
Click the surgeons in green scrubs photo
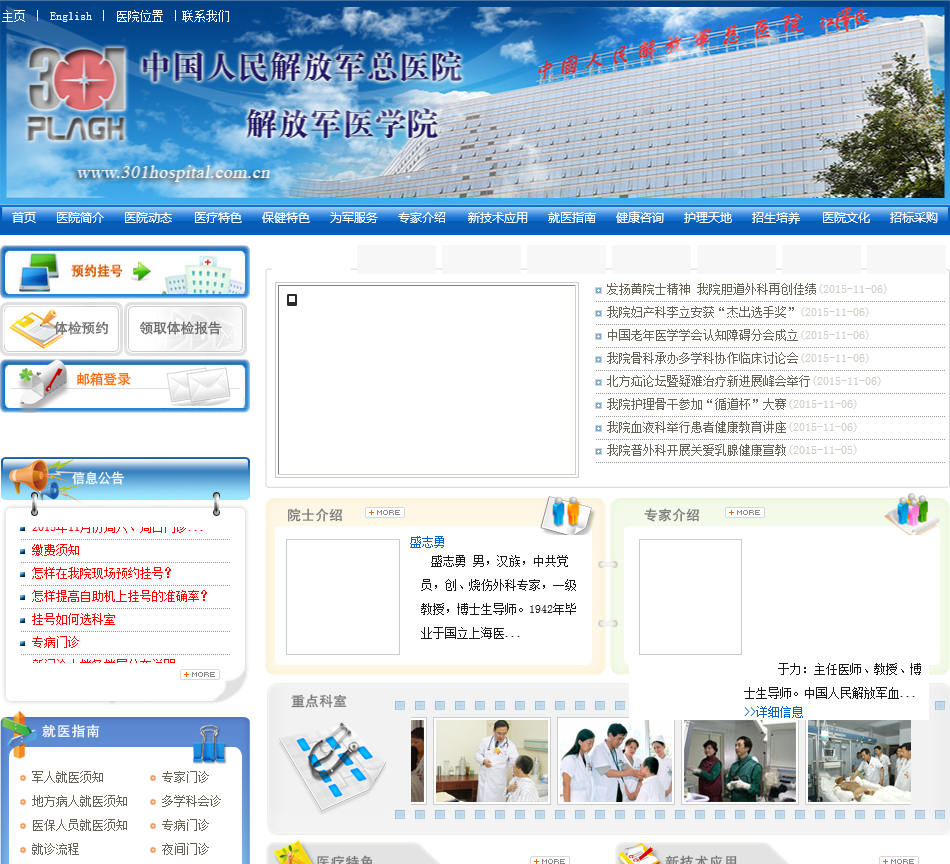(x=739, y=761)
